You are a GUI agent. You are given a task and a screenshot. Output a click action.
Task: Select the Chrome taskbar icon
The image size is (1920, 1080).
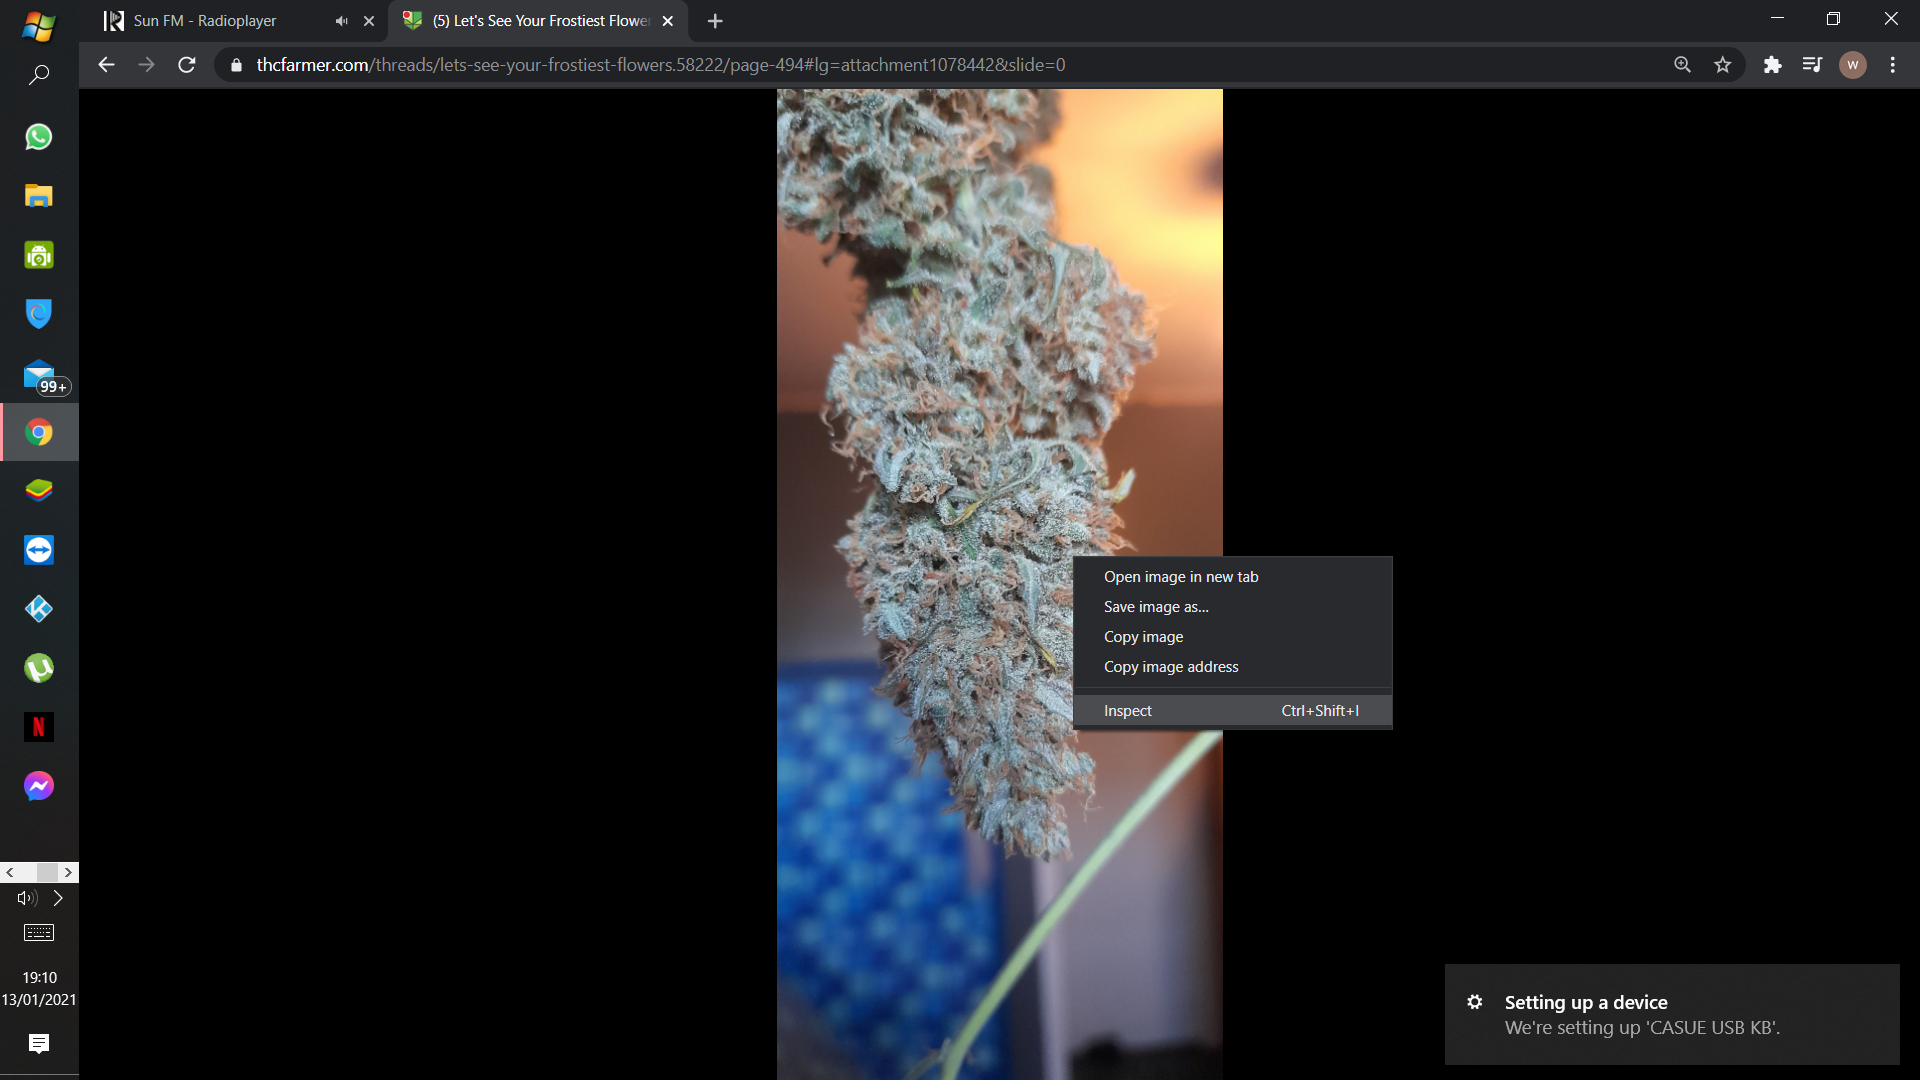38,433
